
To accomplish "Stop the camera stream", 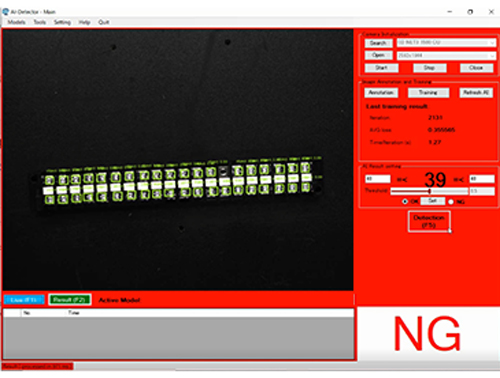I will (x=429, y=68).
